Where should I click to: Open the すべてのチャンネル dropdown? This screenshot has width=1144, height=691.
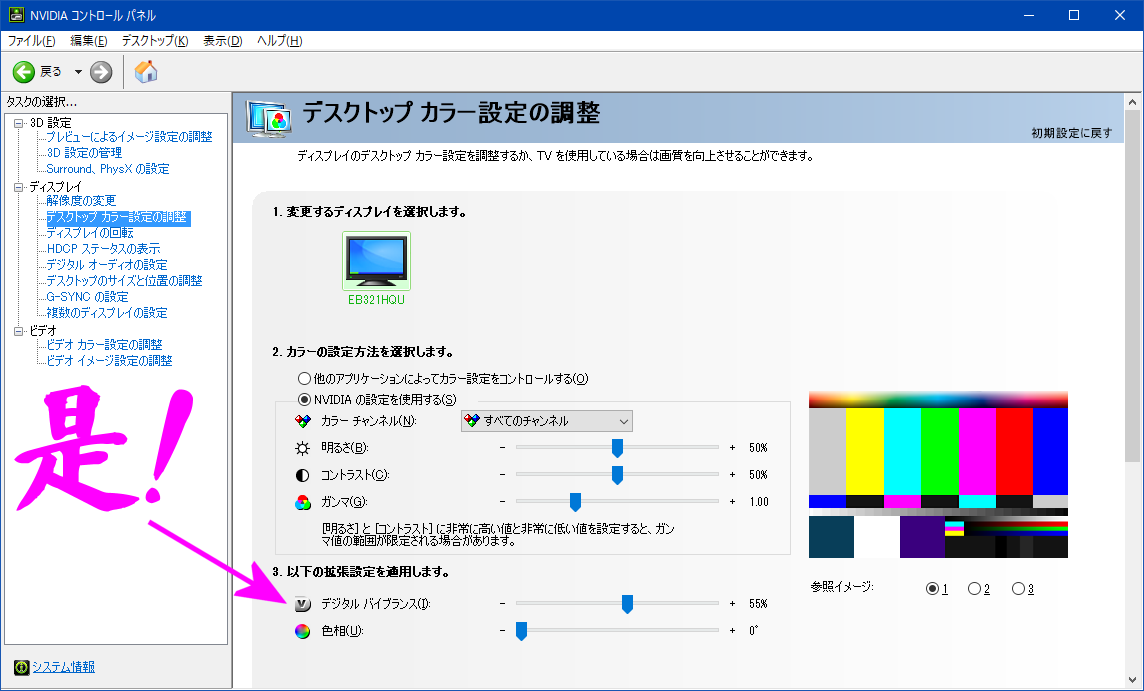546,421
